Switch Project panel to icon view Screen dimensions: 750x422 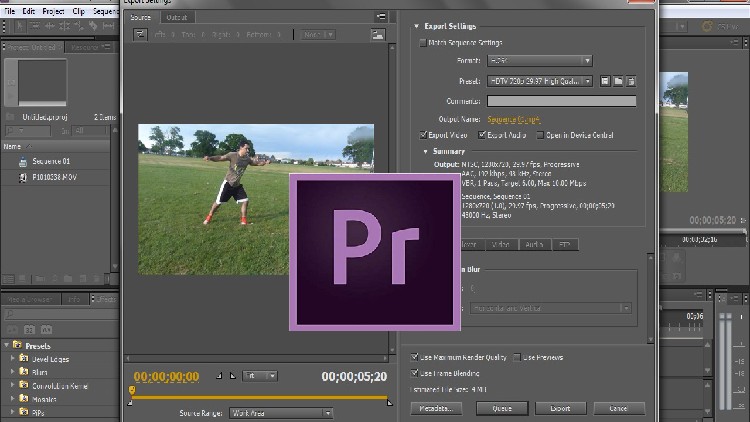point(22,278)
